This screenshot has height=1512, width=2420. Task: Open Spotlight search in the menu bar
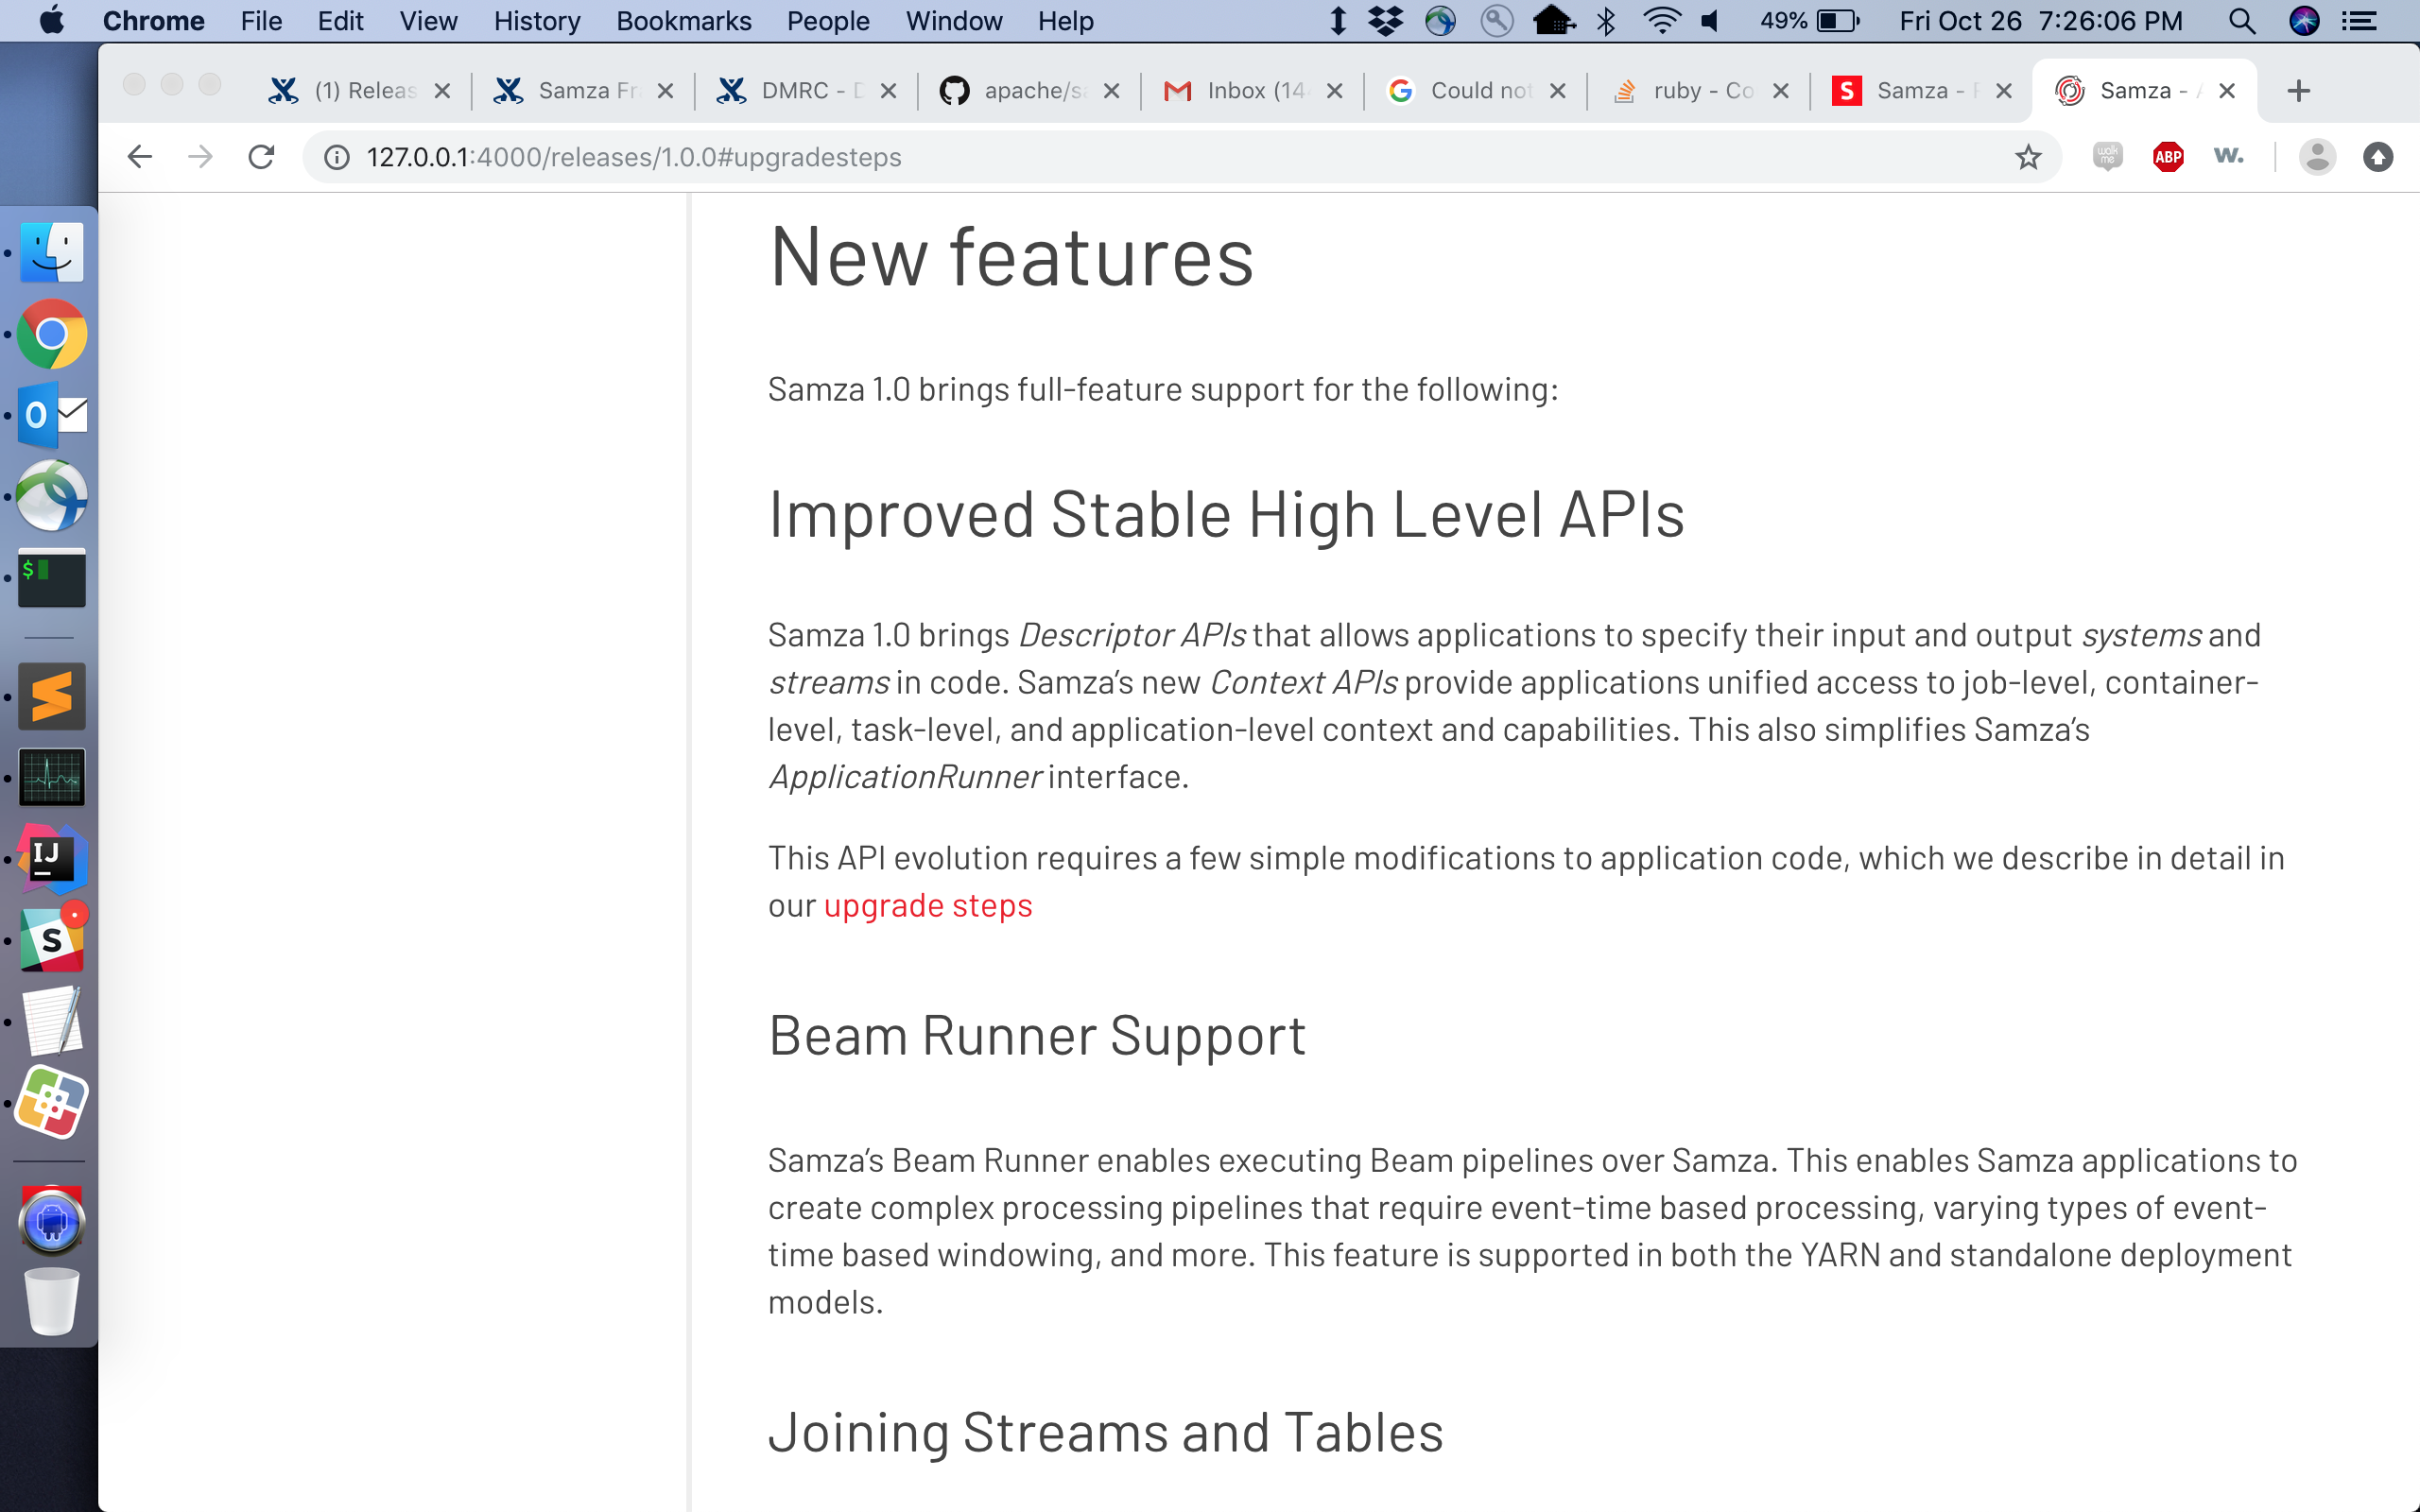[x=2242, y=21]
